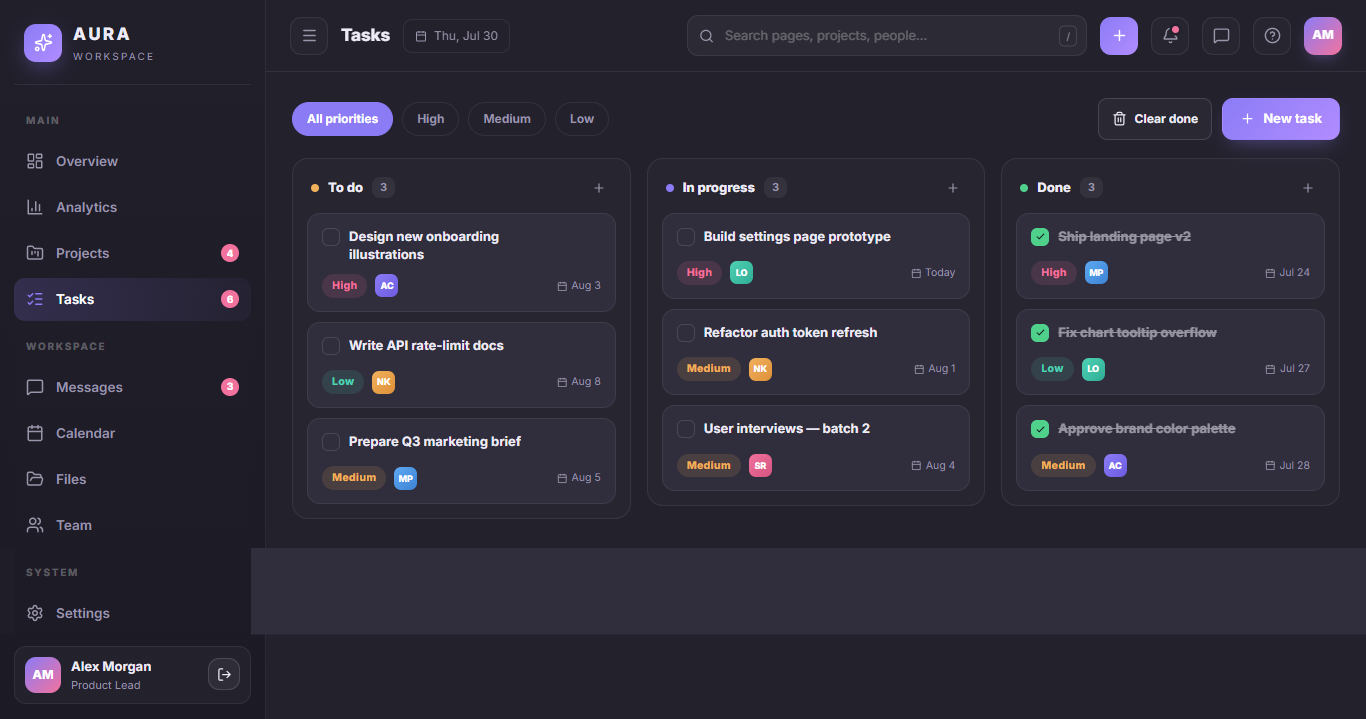1366x719 pixels.
Task: Open Files in the sidebar
Action: tap(132, 479)
